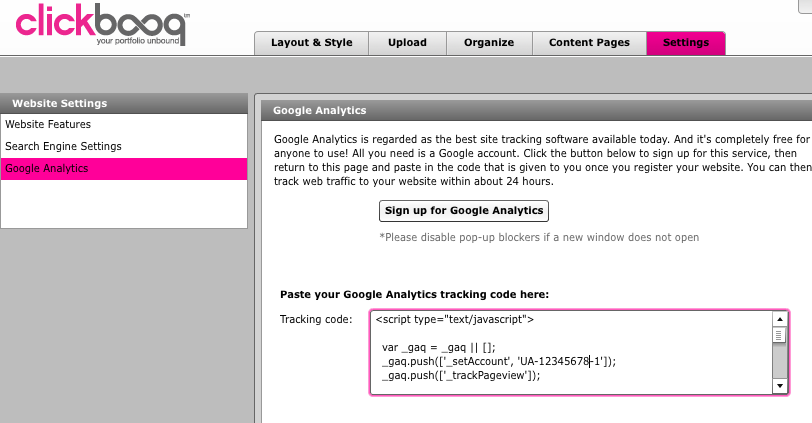Click the Website Settings panel header
Image resolution: width=812 pixels, height=423 pixels.
tap(124, 104)
